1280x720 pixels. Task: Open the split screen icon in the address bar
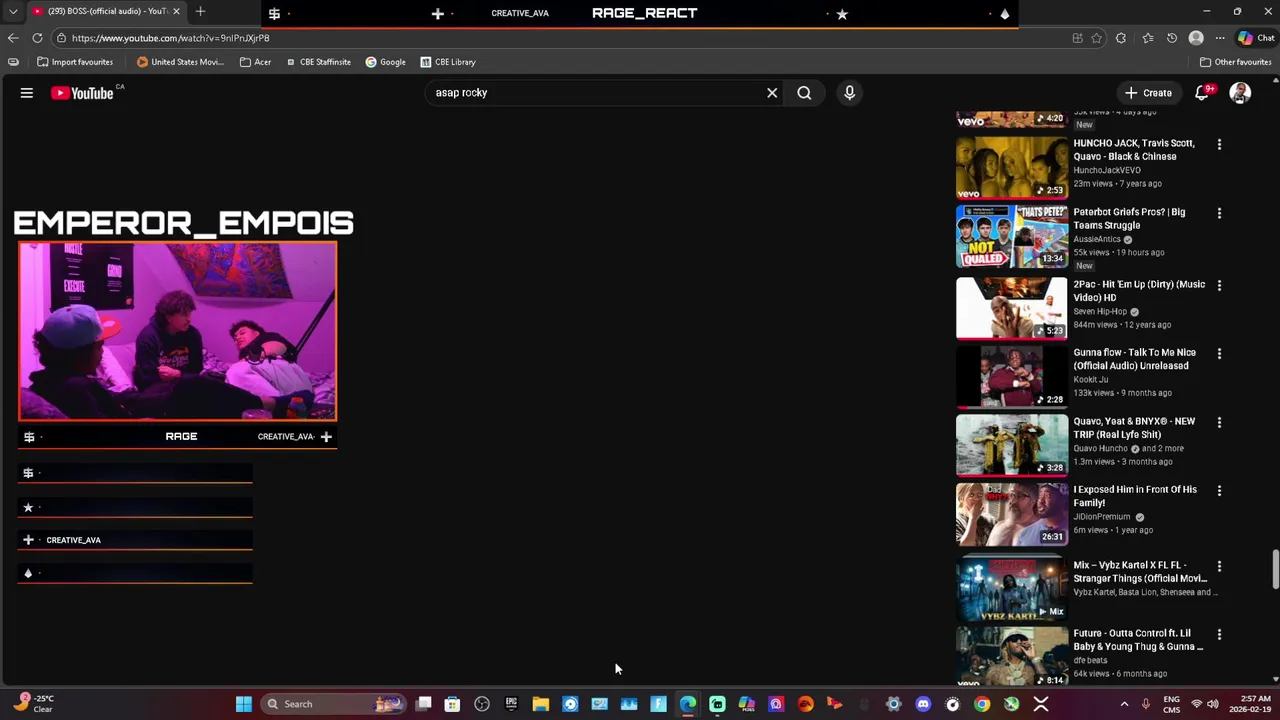(x=1077, y=38)
